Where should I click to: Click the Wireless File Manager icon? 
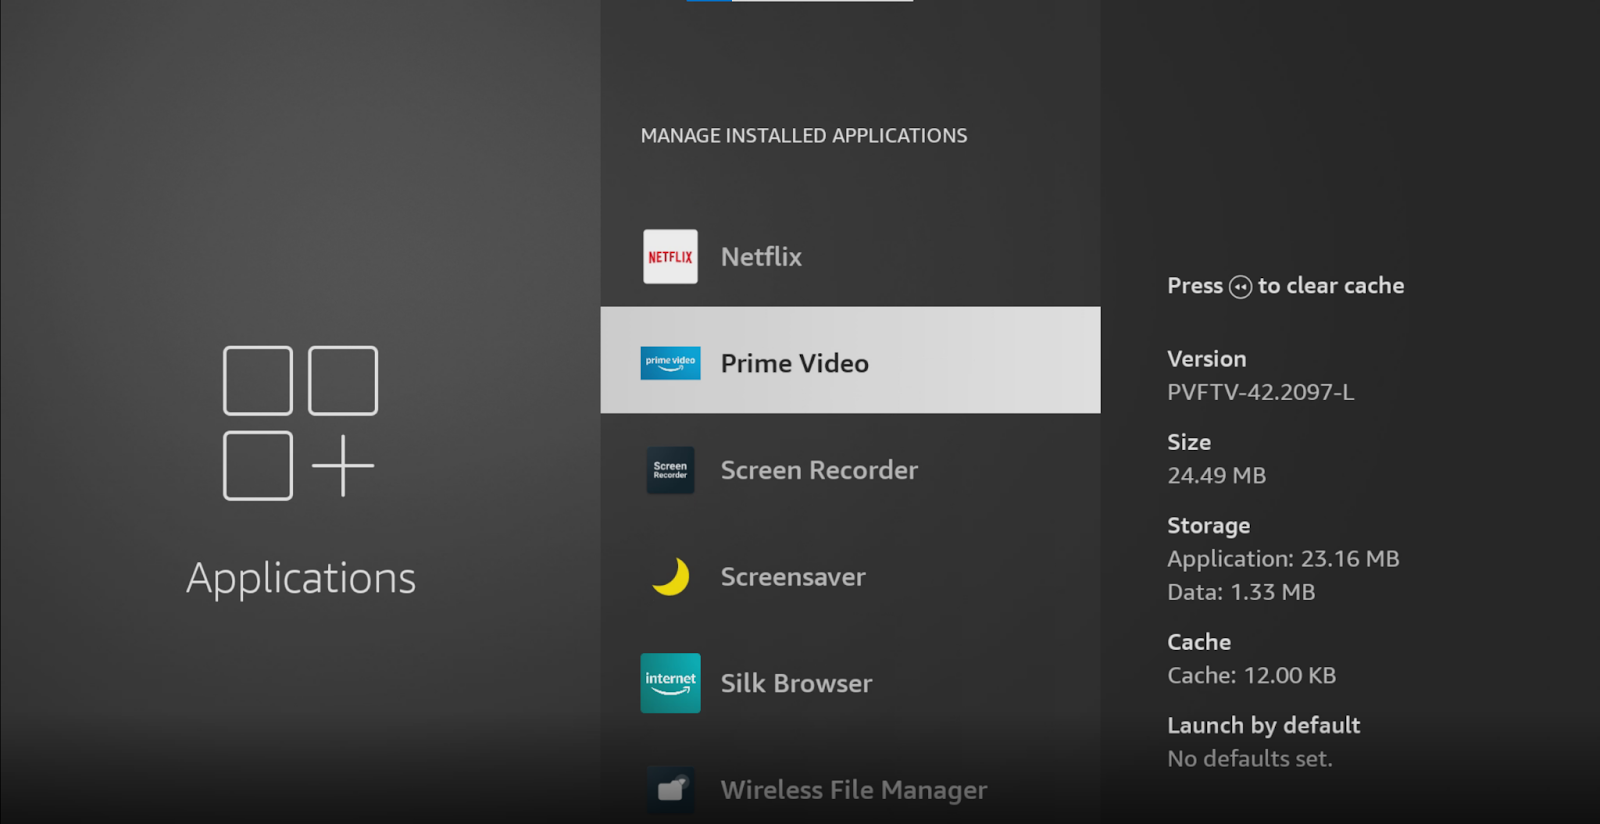point(670,790)
